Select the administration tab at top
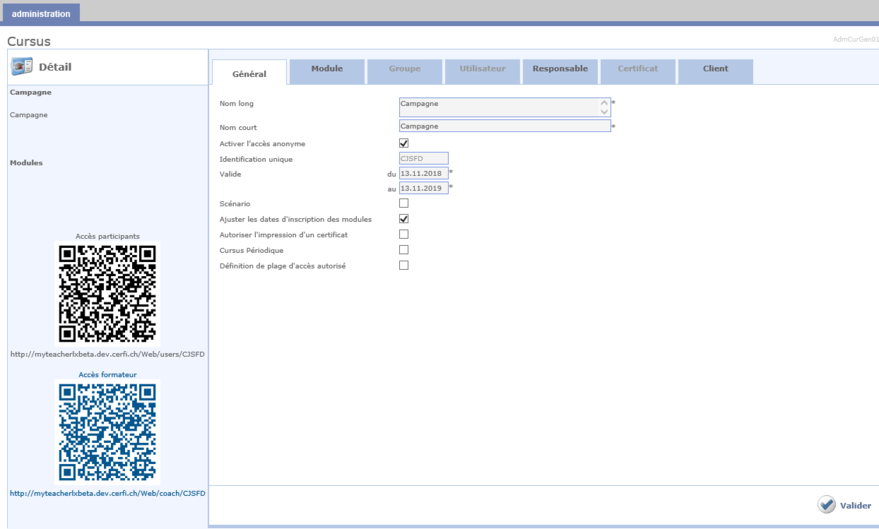Viewport: 879px width, 529px height. [41, 14]
